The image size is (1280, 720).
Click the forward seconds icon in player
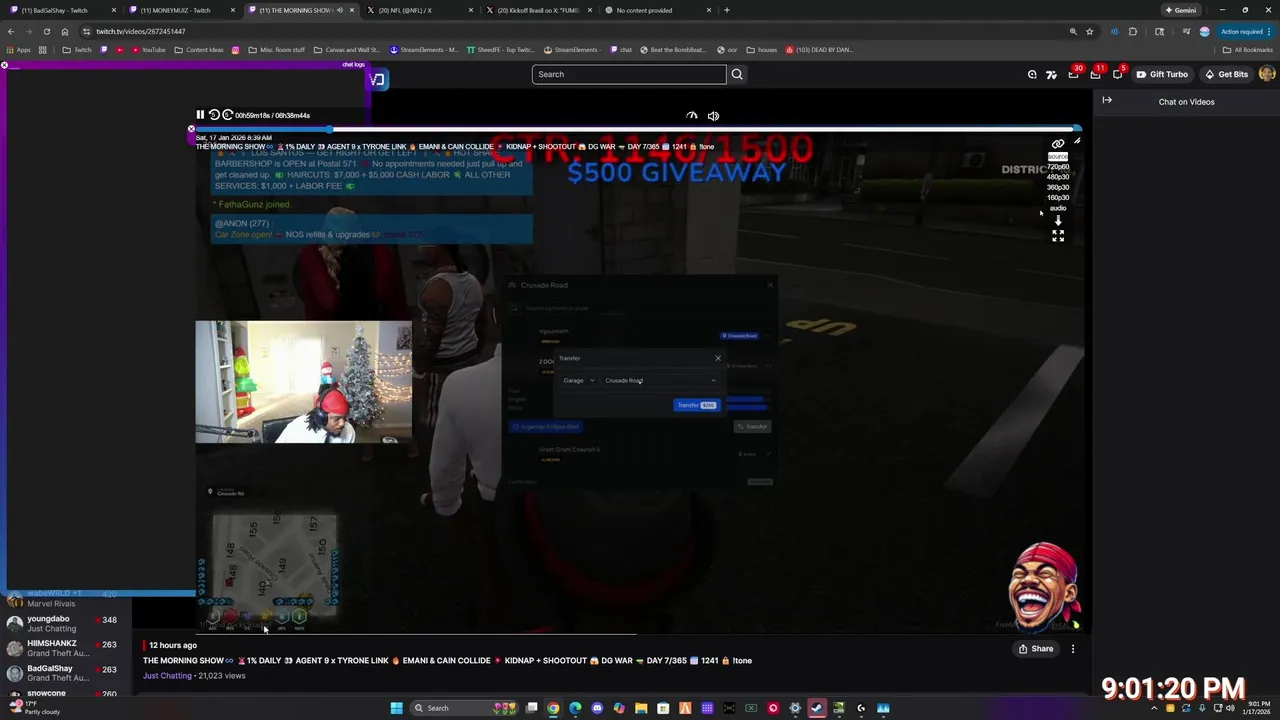point(227,115)
